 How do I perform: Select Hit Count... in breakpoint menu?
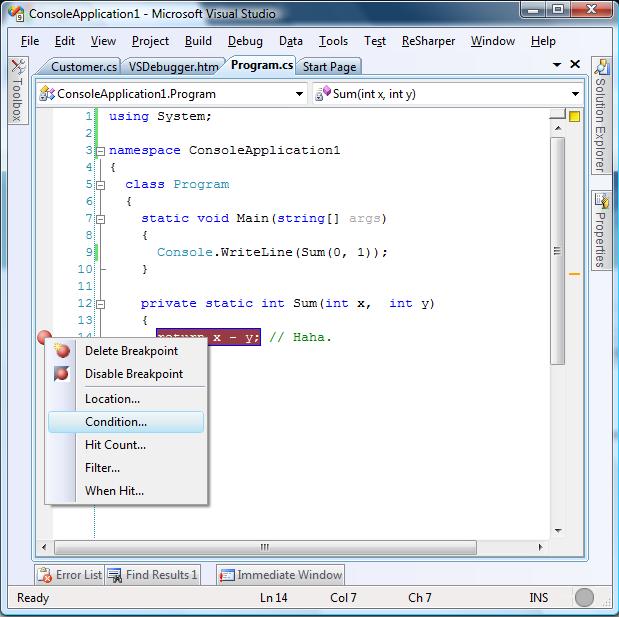click(x=126, y=445)
